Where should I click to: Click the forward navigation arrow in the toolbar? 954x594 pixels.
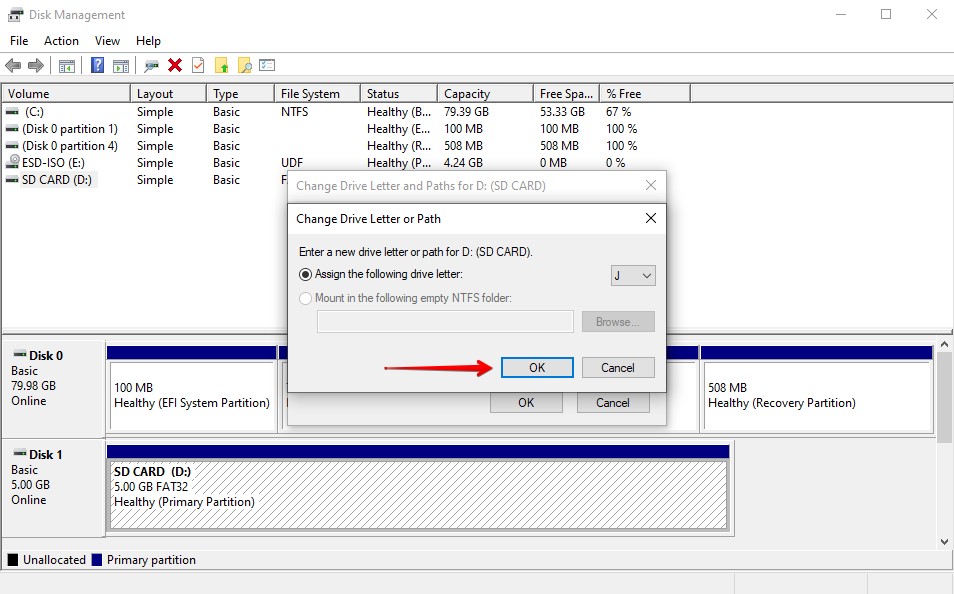coord(35,64)
